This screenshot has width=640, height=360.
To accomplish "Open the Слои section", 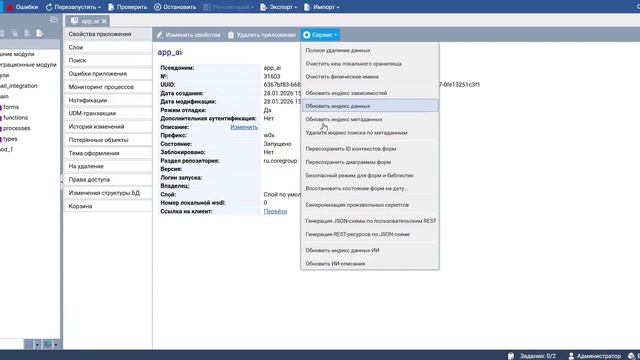I will pos(108,47).
